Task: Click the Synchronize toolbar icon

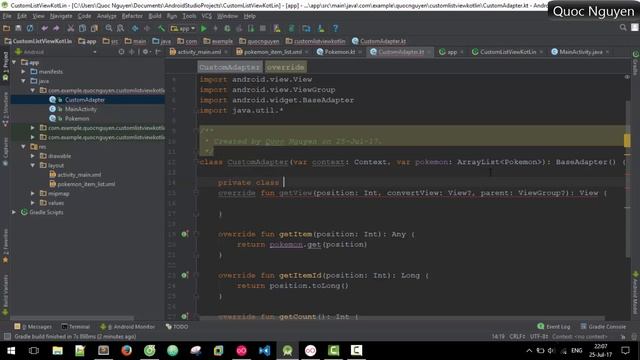Action: pos(30,28)
